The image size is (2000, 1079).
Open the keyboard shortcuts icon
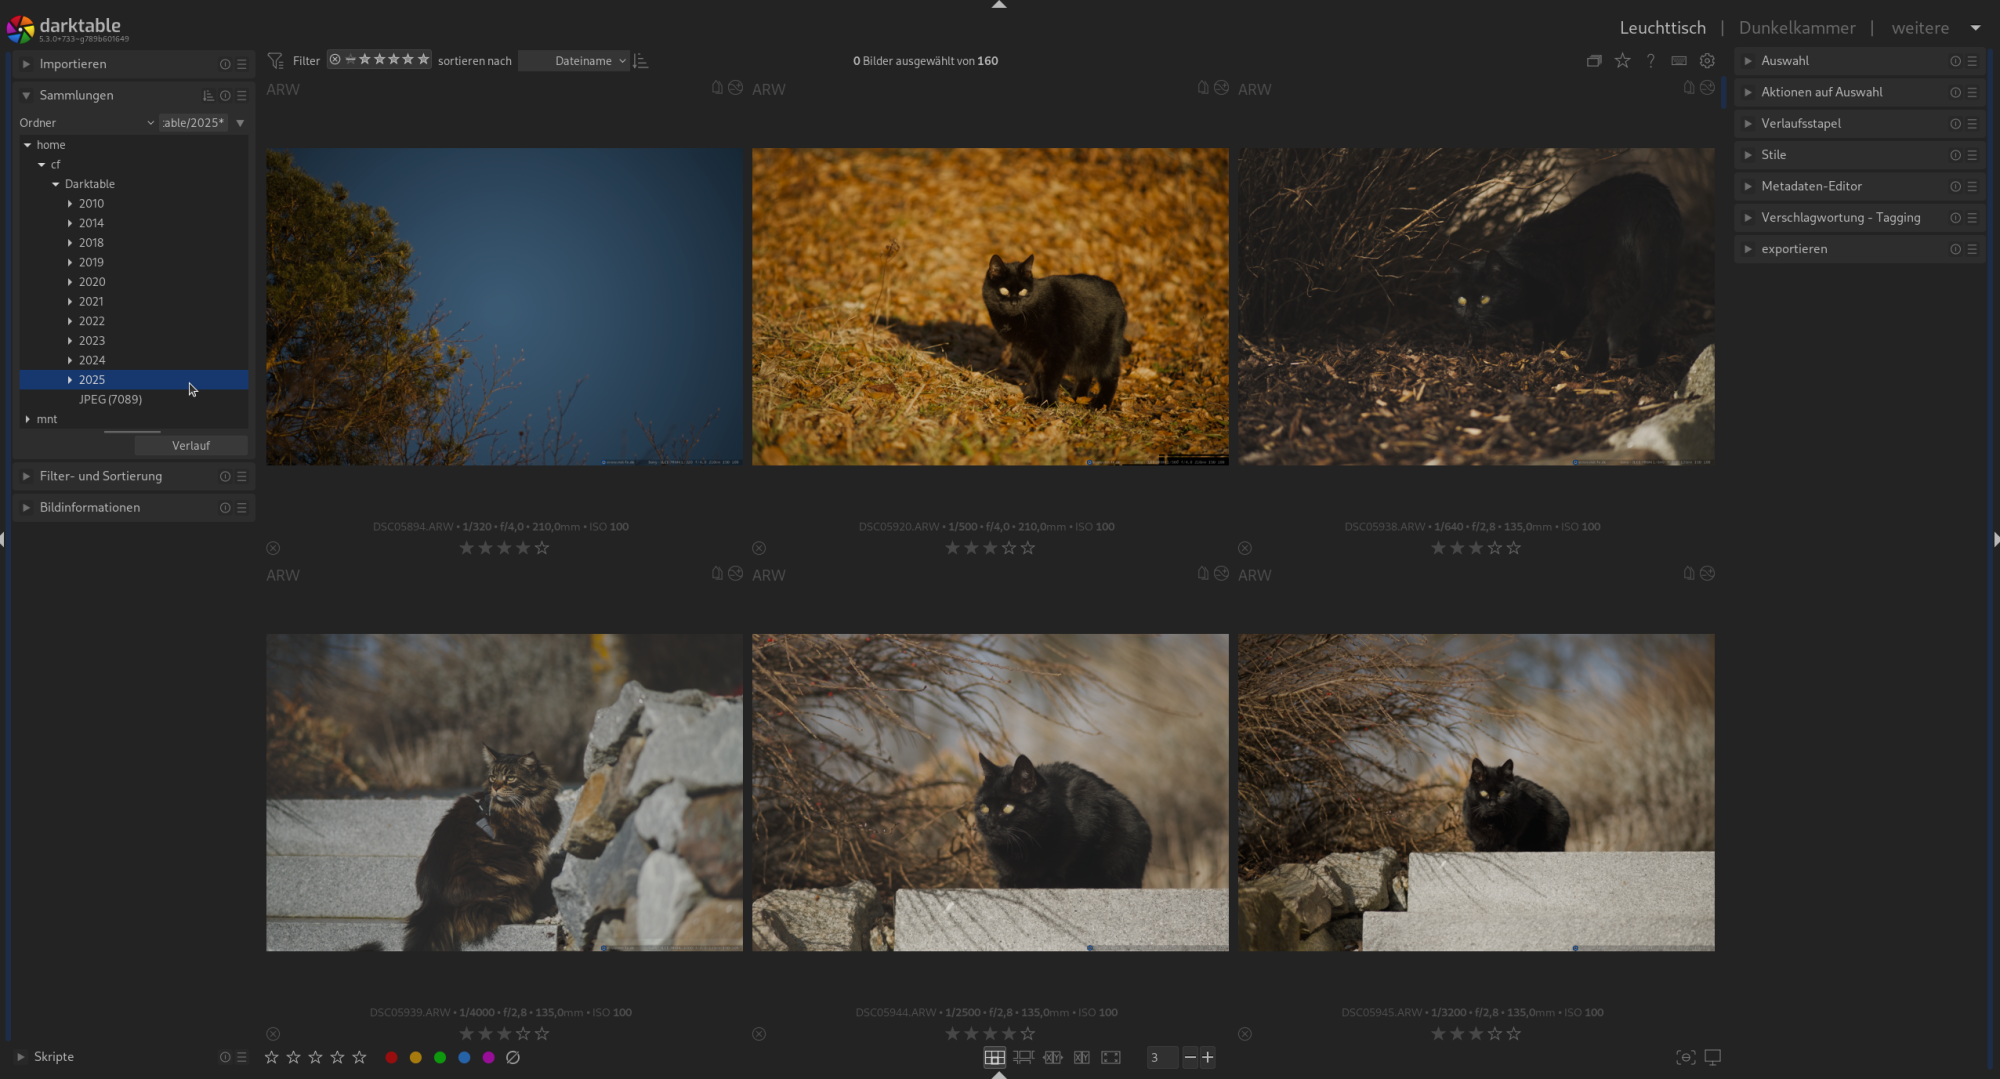(x=1679, y=61)
